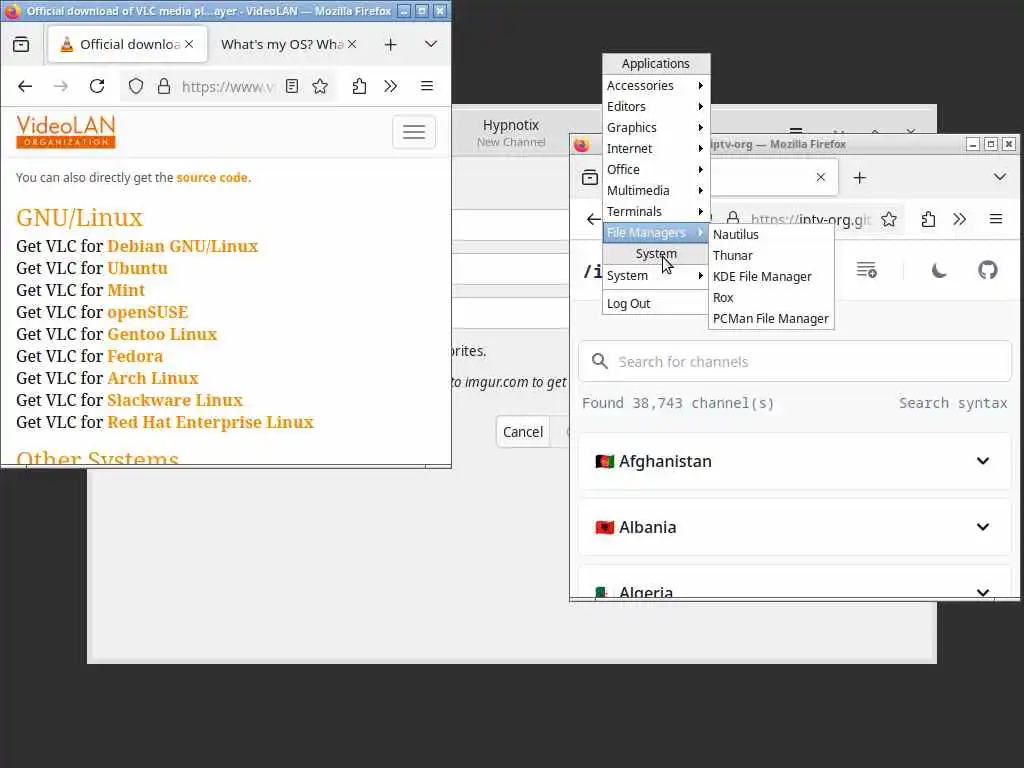
Task: List all tabs in iptv-org Firefox window
Action: 999,177
